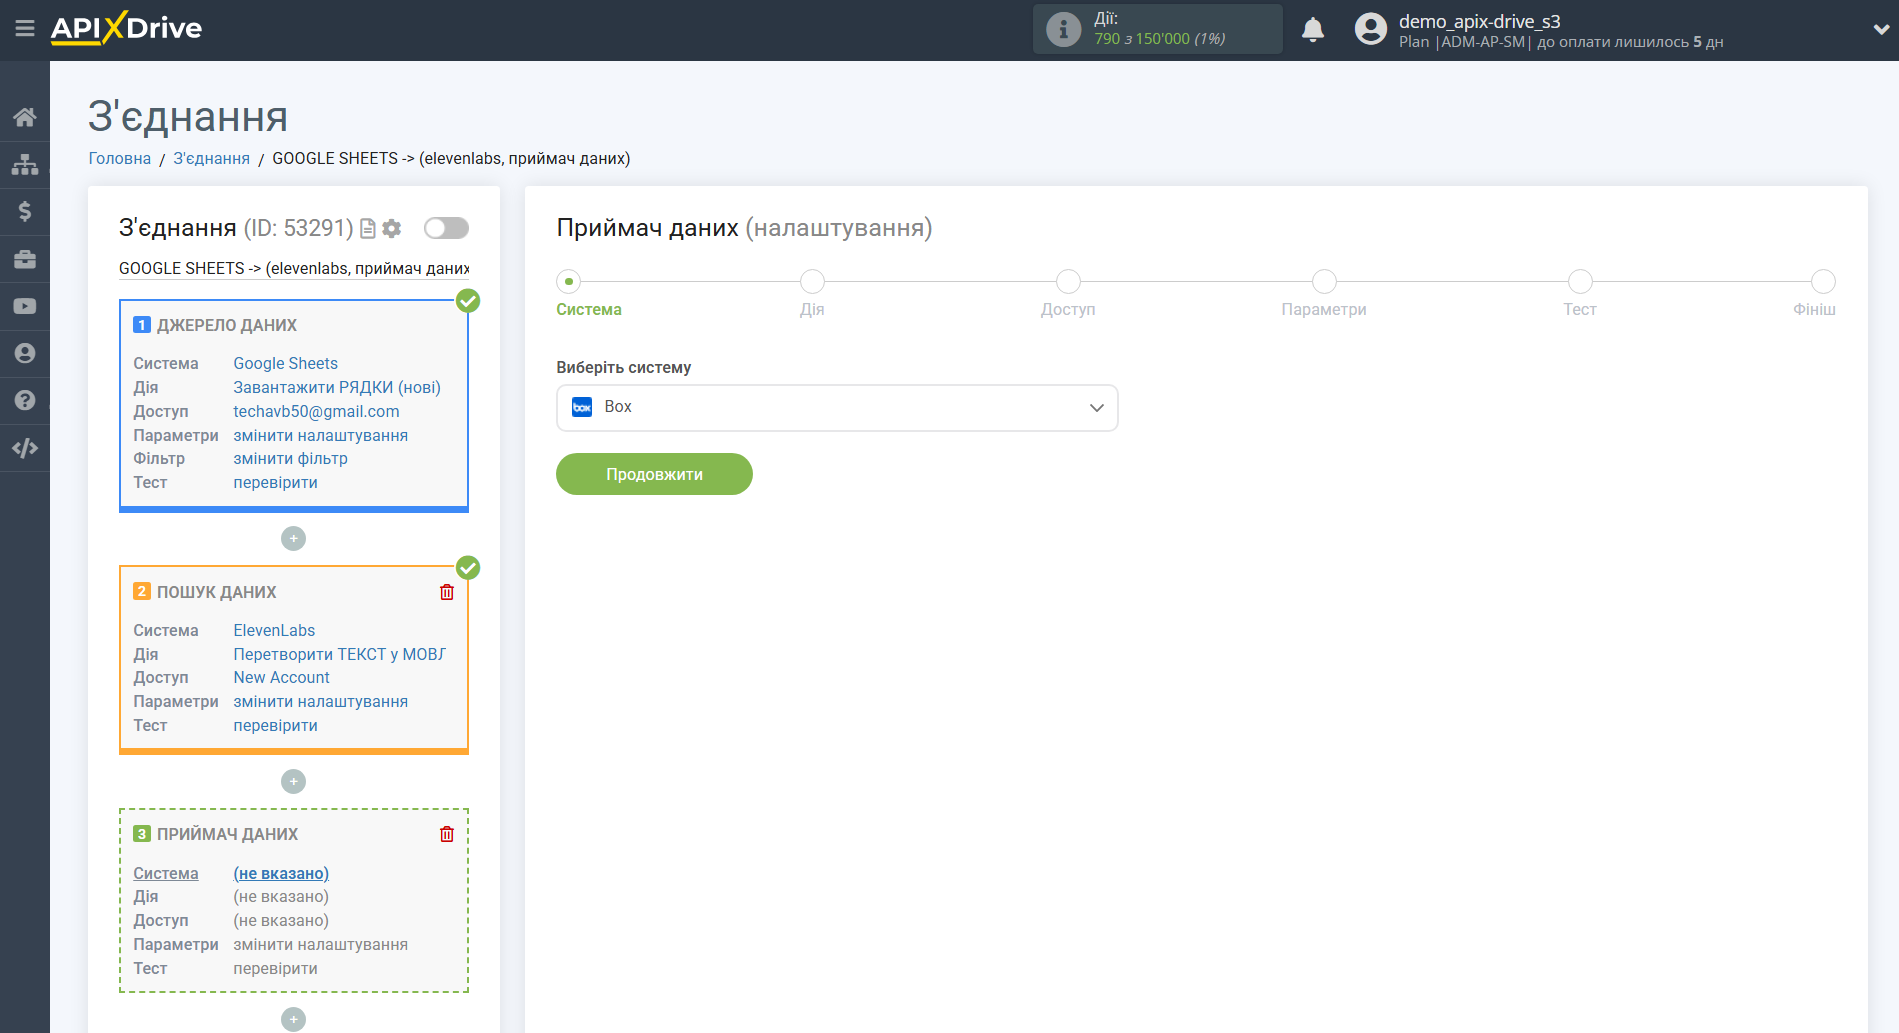Click '(не вказано)' Система link in Приймач даних
Image resolution: width=1899 pixels, height=1033 pixels.
pos(280,873)
